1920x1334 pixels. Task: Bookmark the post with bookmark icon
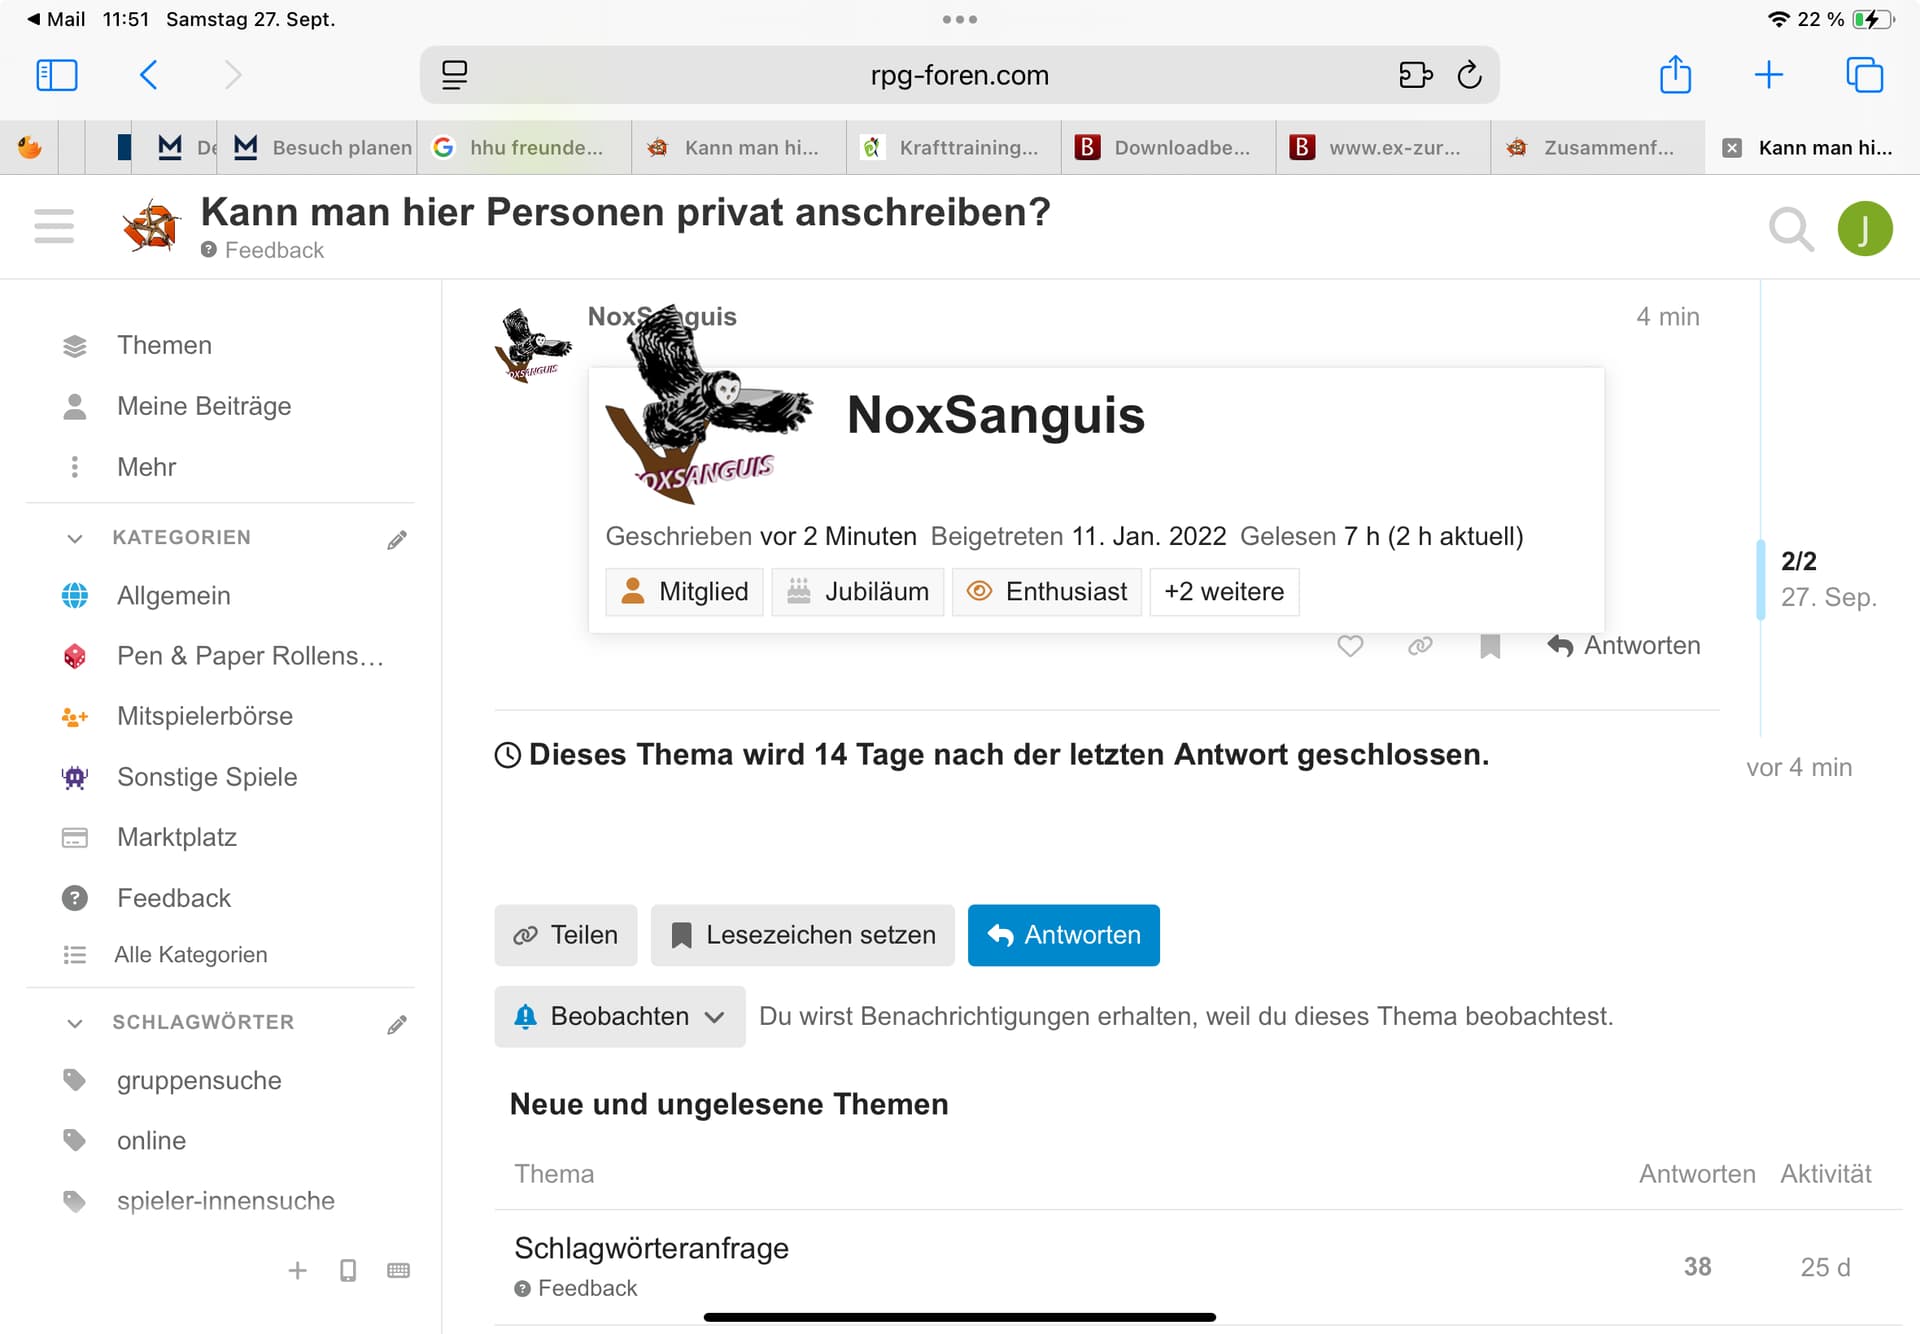tap(1490, 646)
